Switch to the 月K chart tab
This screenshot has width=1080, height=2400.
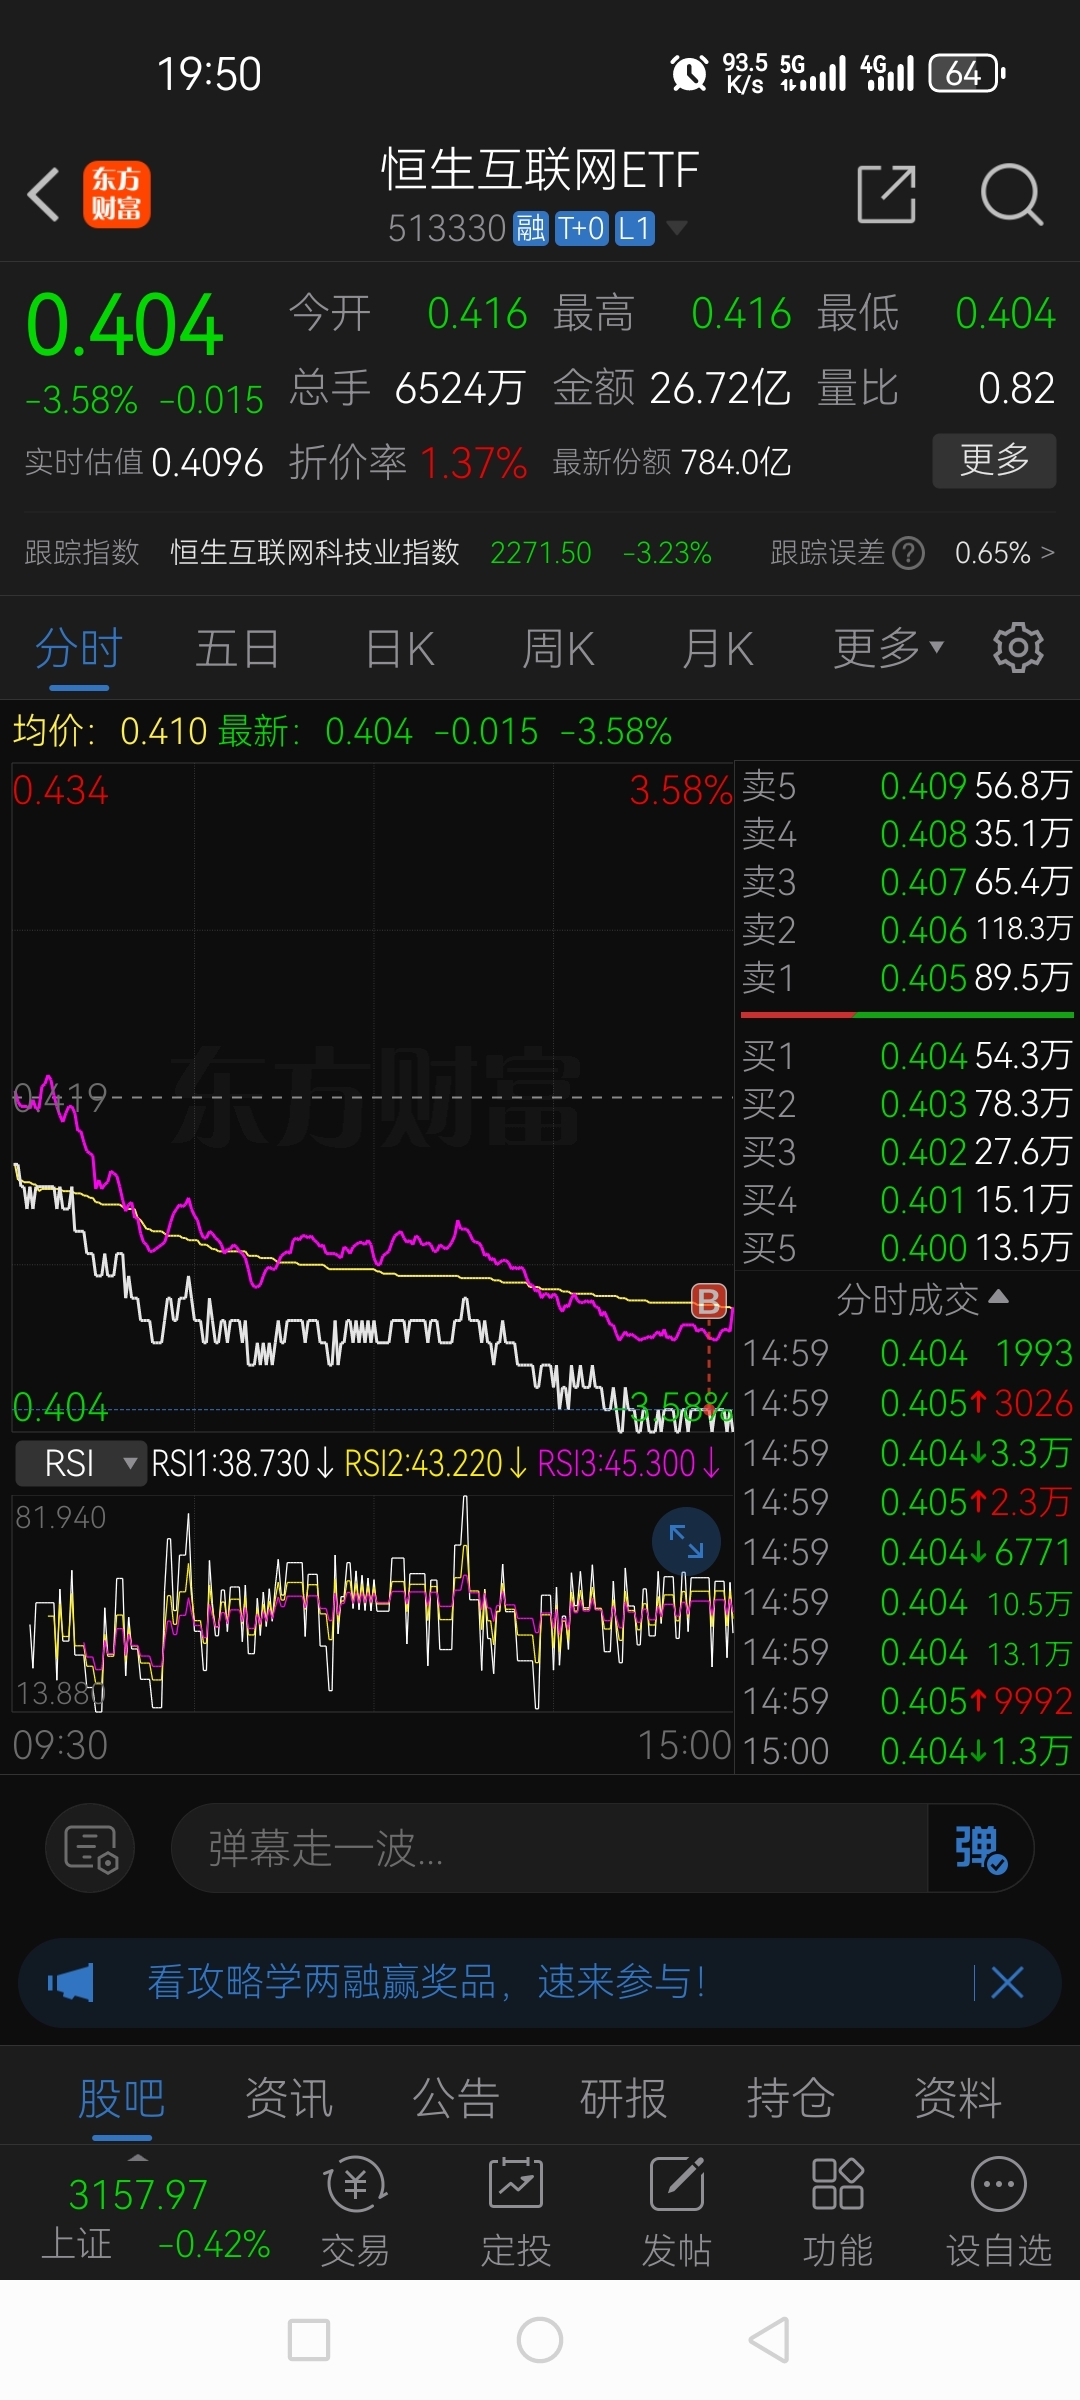[x=717, y=648]
